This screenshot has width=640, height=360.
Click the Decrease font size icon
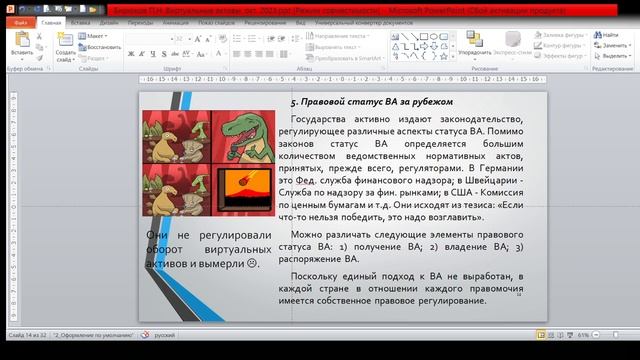[x=208, y=39]
